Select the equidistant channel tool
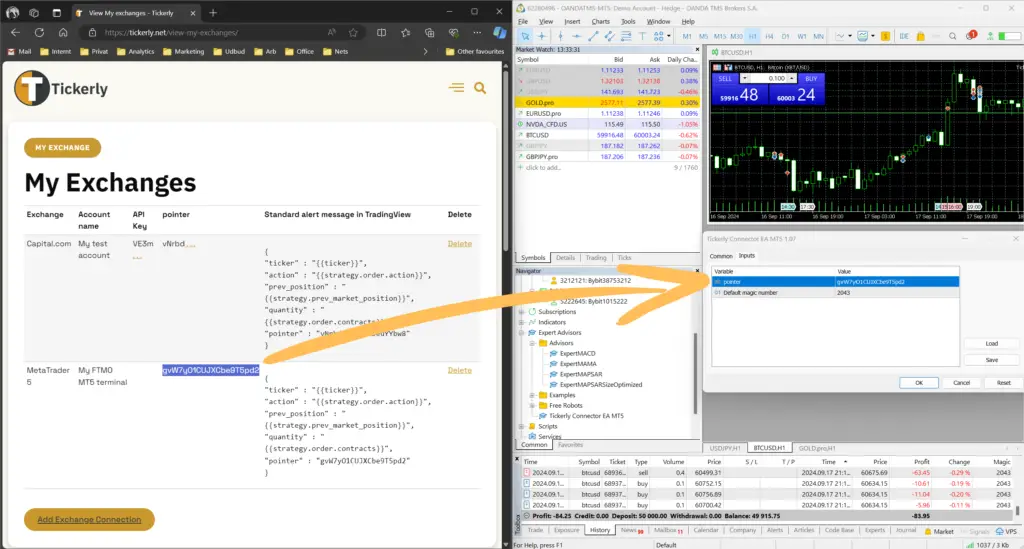The height and width of the screenshot is (549, 1024). (x=609, y=36)
